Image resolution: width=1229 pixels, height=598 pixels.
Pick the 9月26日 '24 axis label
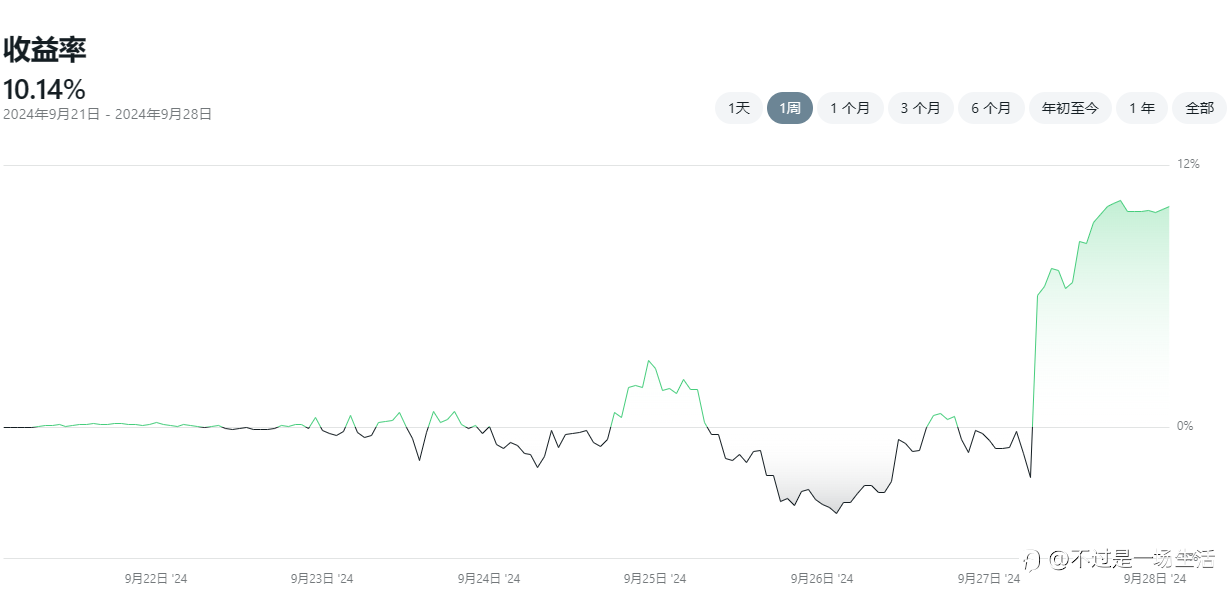coord(822,578)
